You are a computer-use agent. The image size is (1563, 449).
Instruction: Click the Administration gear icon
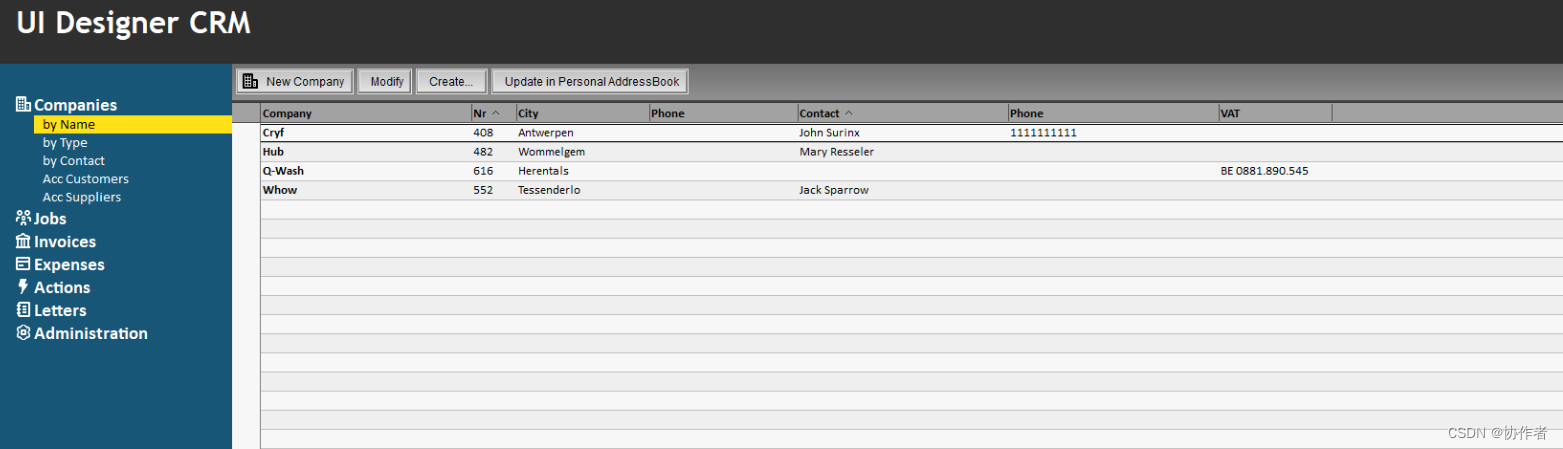point(24,333)
